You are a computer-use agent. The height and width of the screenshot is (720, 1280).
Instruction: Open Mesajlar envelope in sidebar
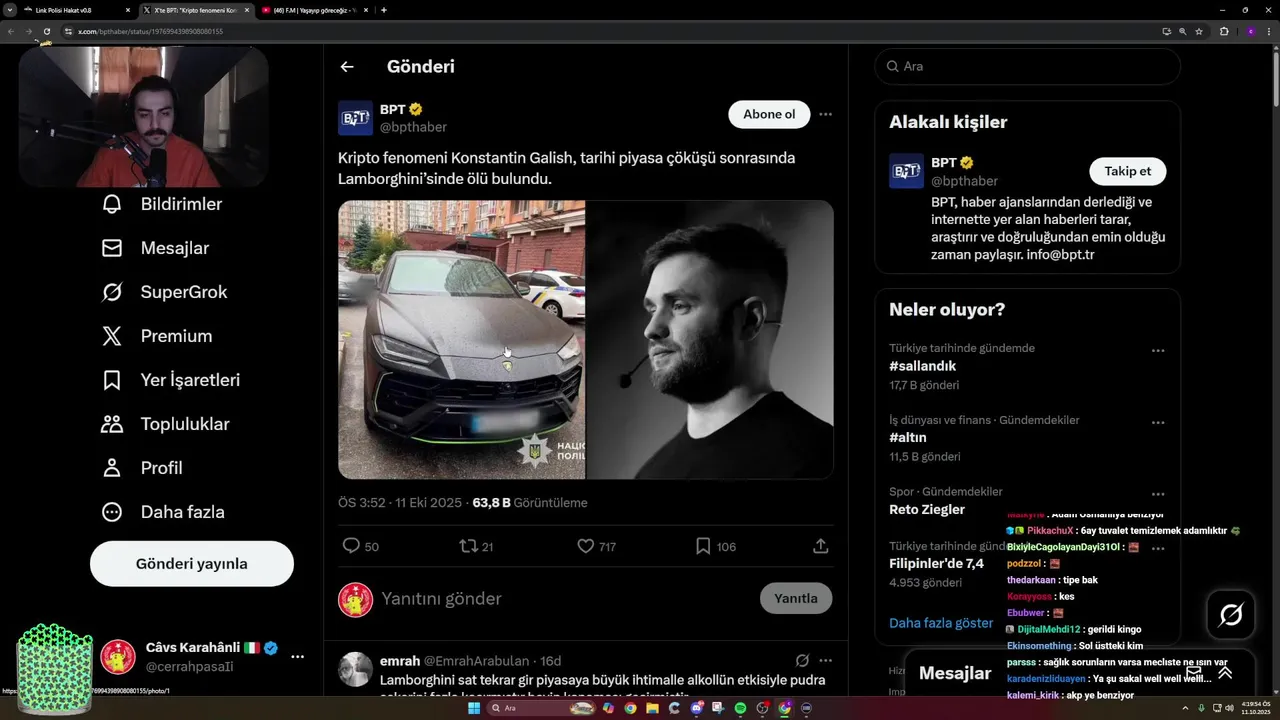(155, 248)
